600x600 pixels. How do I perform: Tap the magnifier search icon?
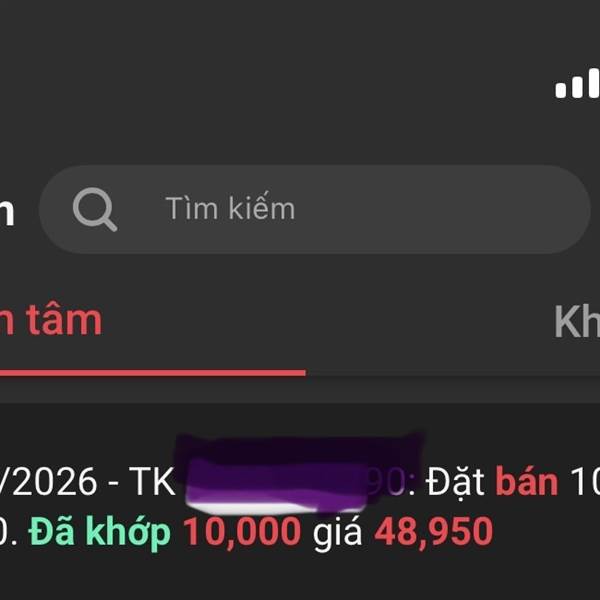pos(95,209)
